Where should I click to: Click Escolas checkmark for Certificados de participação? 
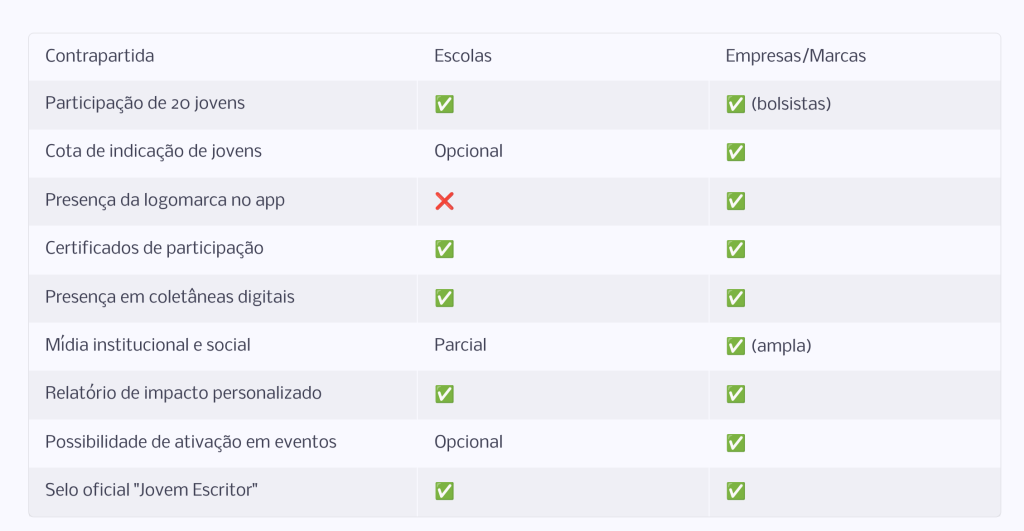tap(444, 249)
